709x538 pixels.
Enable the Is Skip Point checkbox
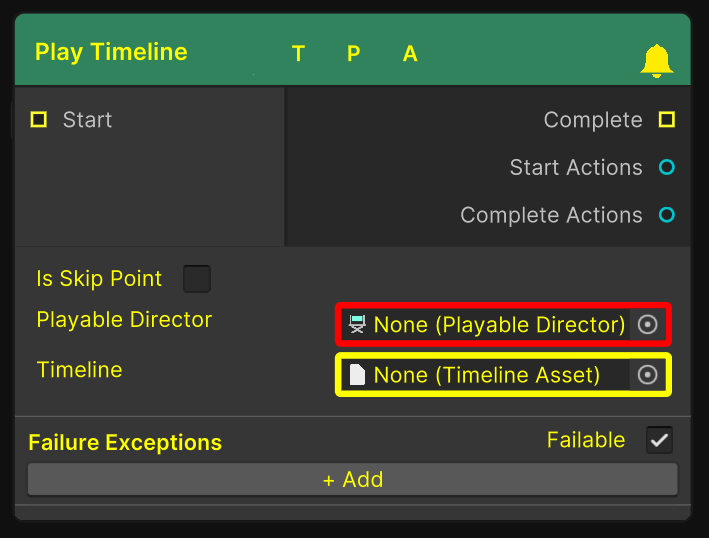(197, 279)
